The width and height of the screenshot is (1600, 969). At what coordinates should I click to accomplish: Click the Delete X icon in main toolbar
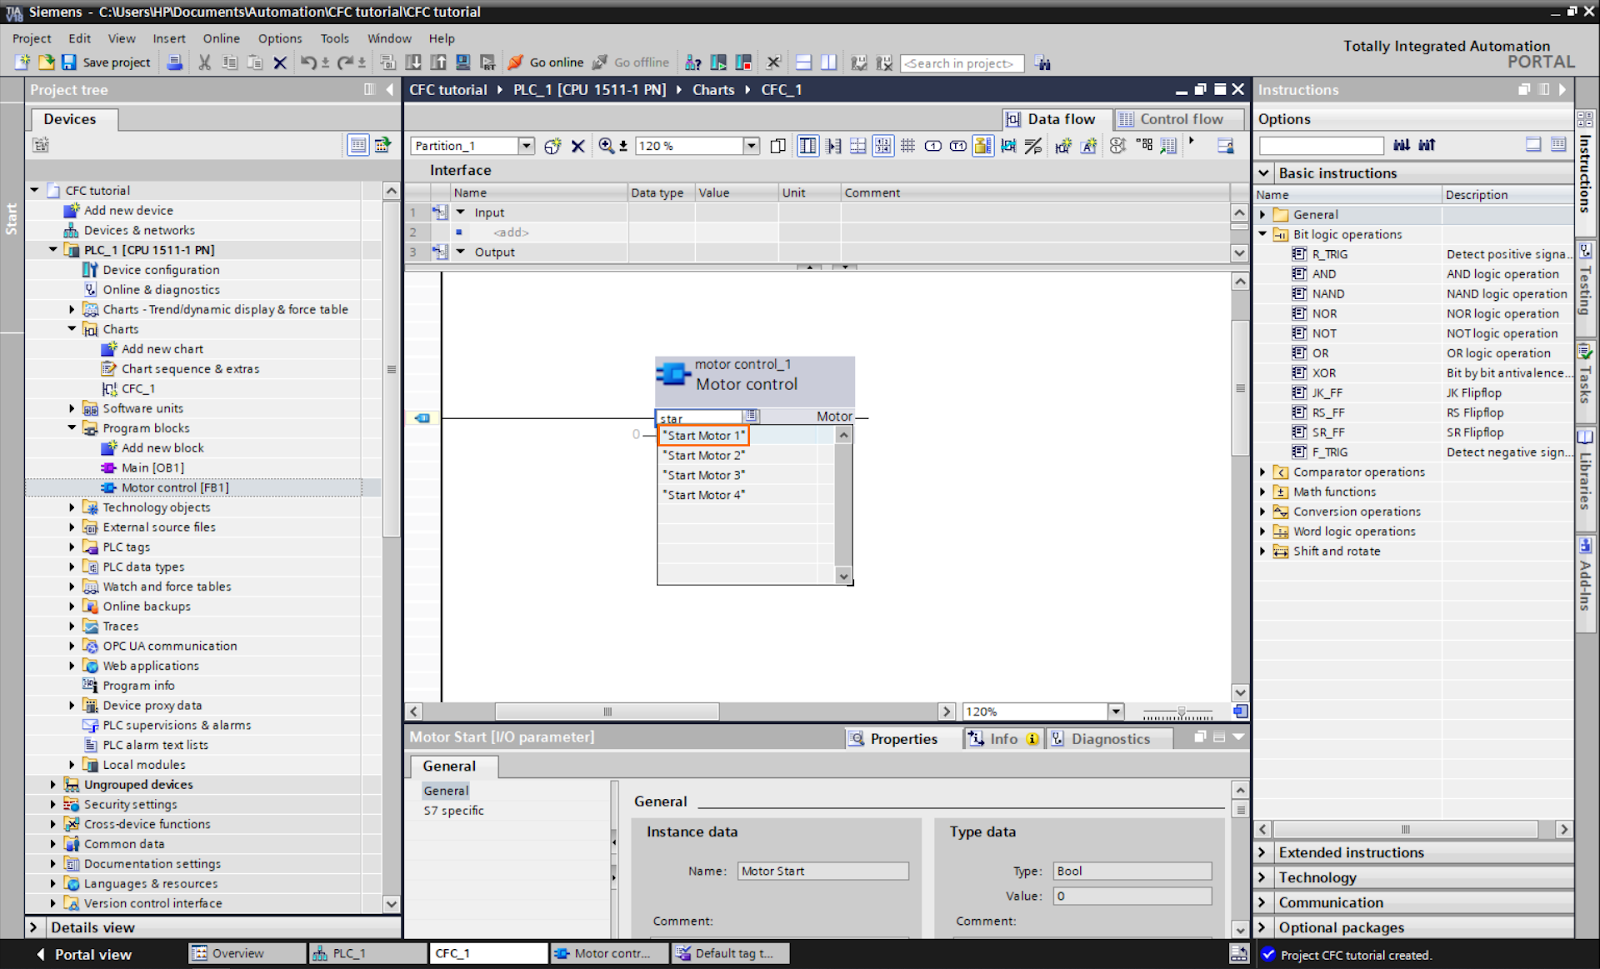(280, 62)
